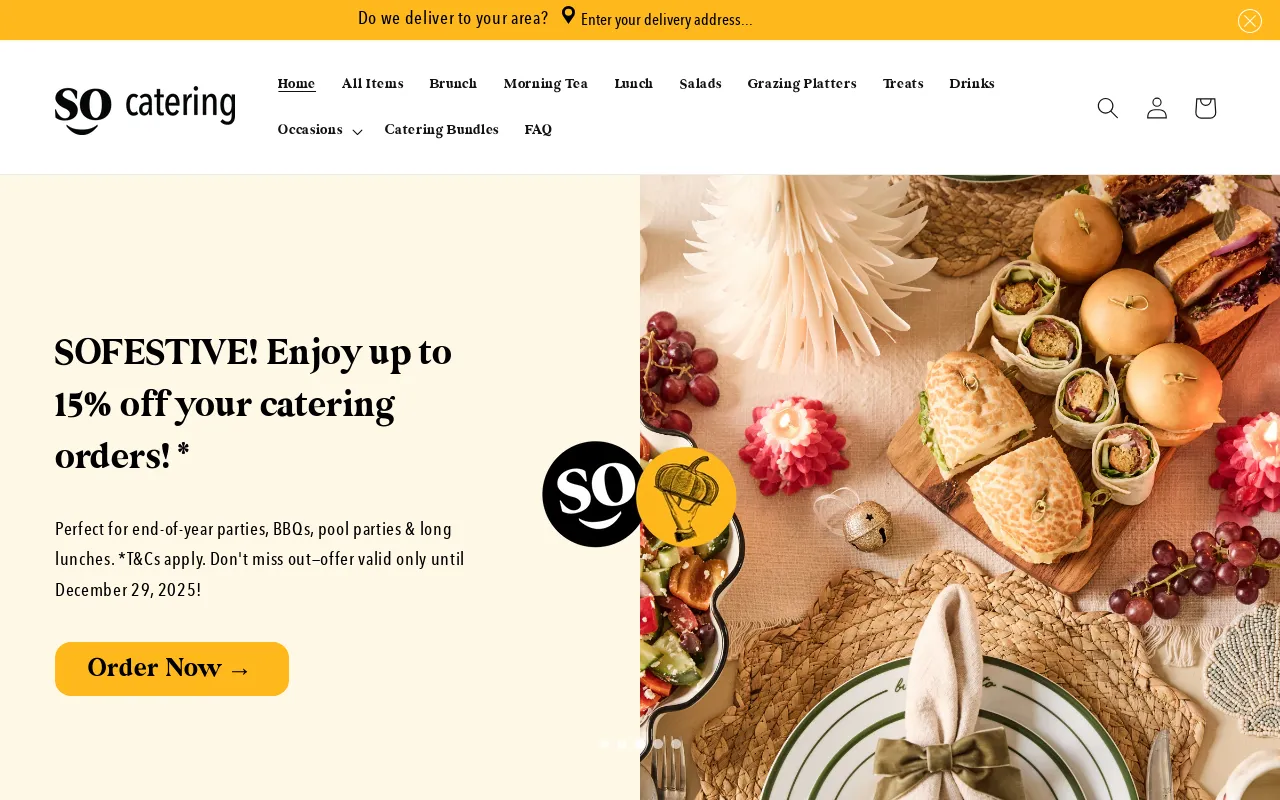Open the account login icon
The height and width of the screenshot is (800, 1280).
(x=1156, y=108)
